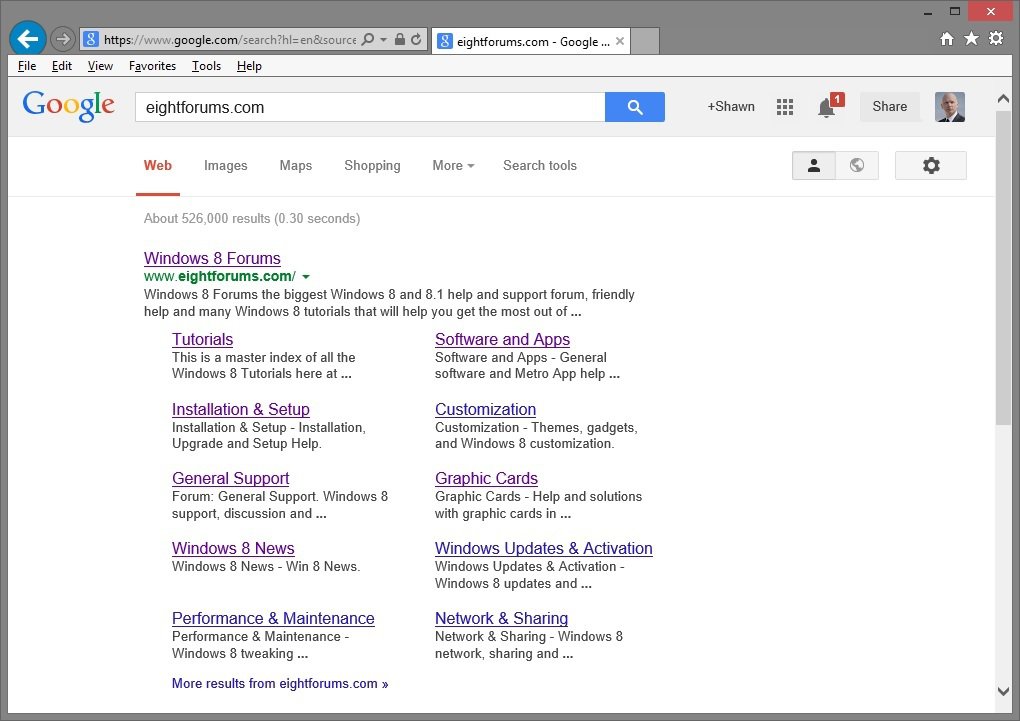The width and height of the screenshot is (1020, 721).
Task: Click the browser Back arrow button
Action: pyautogui.click(x=28, y=39)
